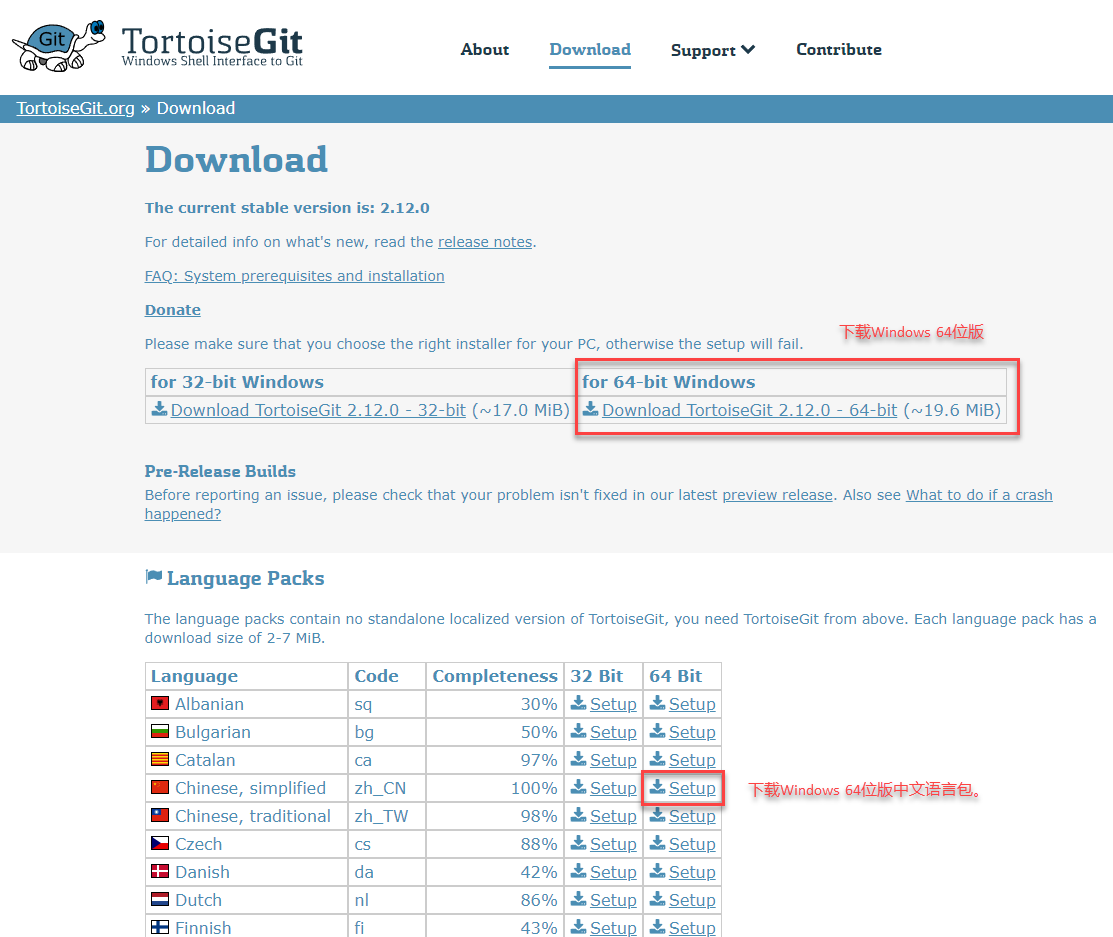This screenshot has height=937, width=1113.
Task: Download Chinese simplified 32 Bit Setup
Action: tap(613, 788)
